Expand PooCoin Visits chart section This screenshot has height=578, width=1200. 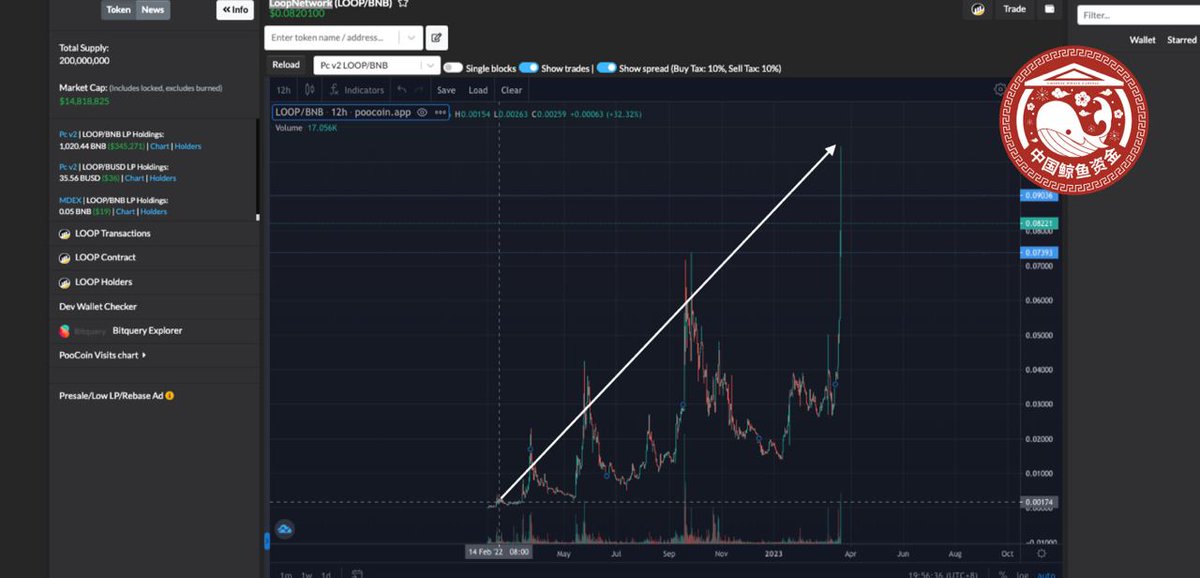[102, 355]
